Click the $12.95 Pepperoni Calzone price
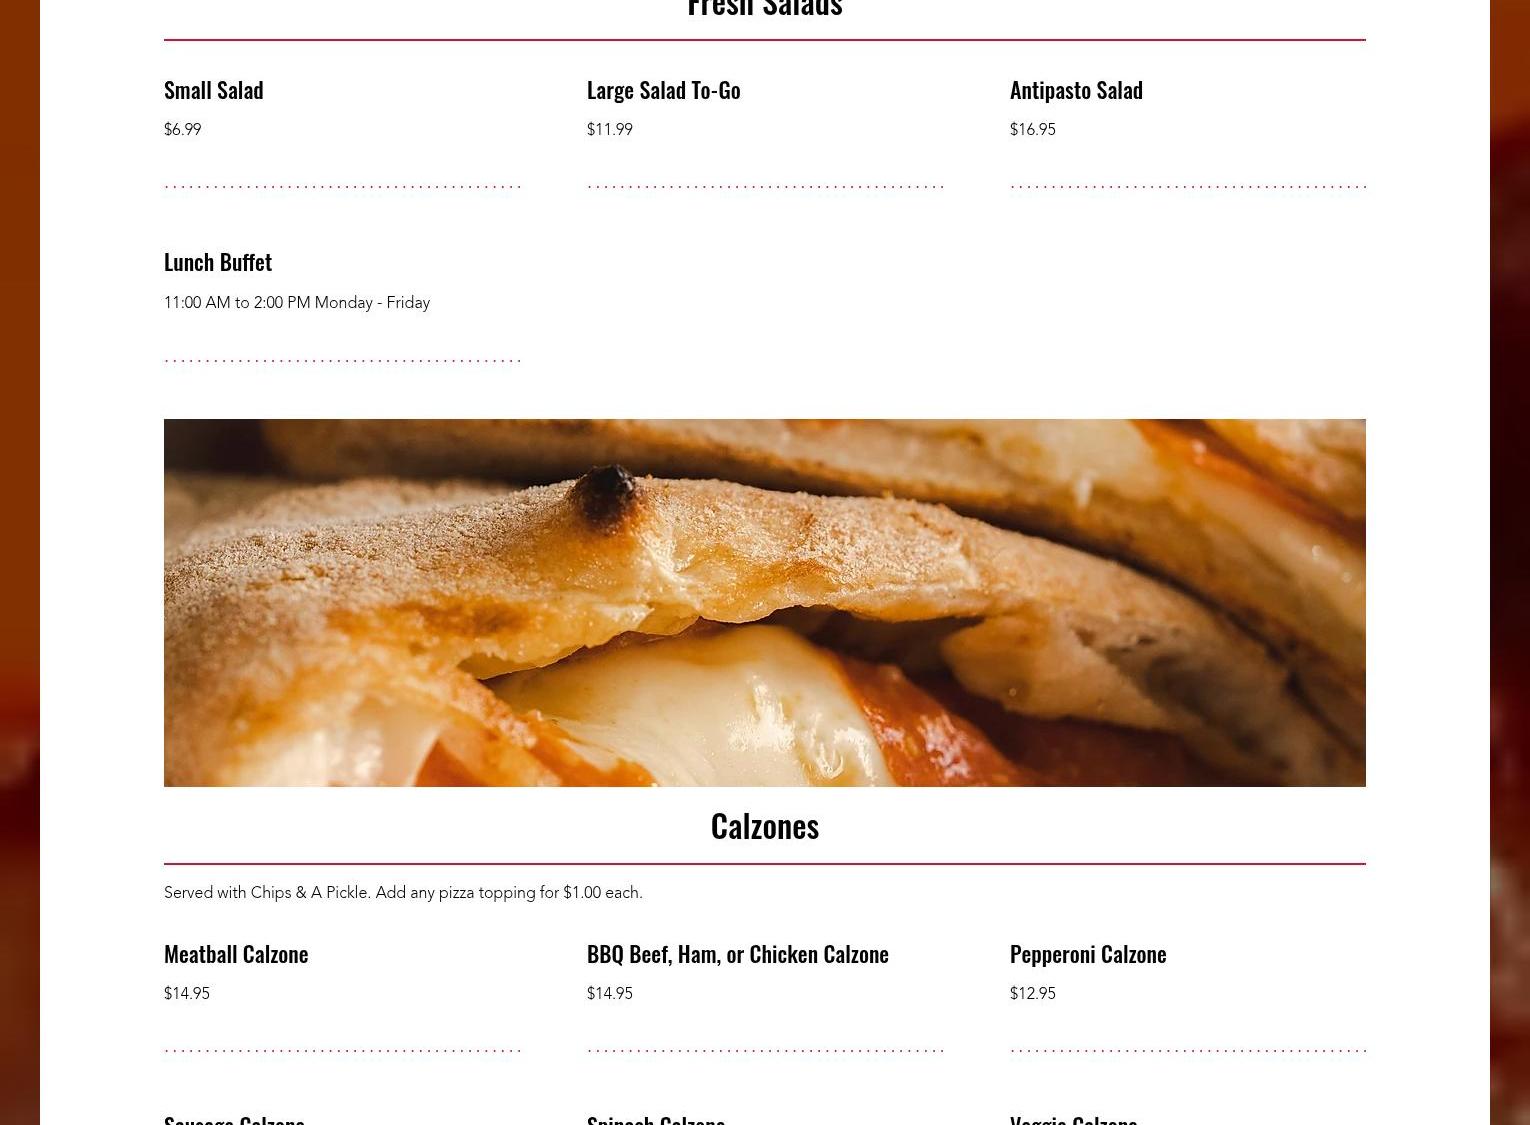The height and width of the screenshot is (1125, 1530). [x=1033, y=994]
